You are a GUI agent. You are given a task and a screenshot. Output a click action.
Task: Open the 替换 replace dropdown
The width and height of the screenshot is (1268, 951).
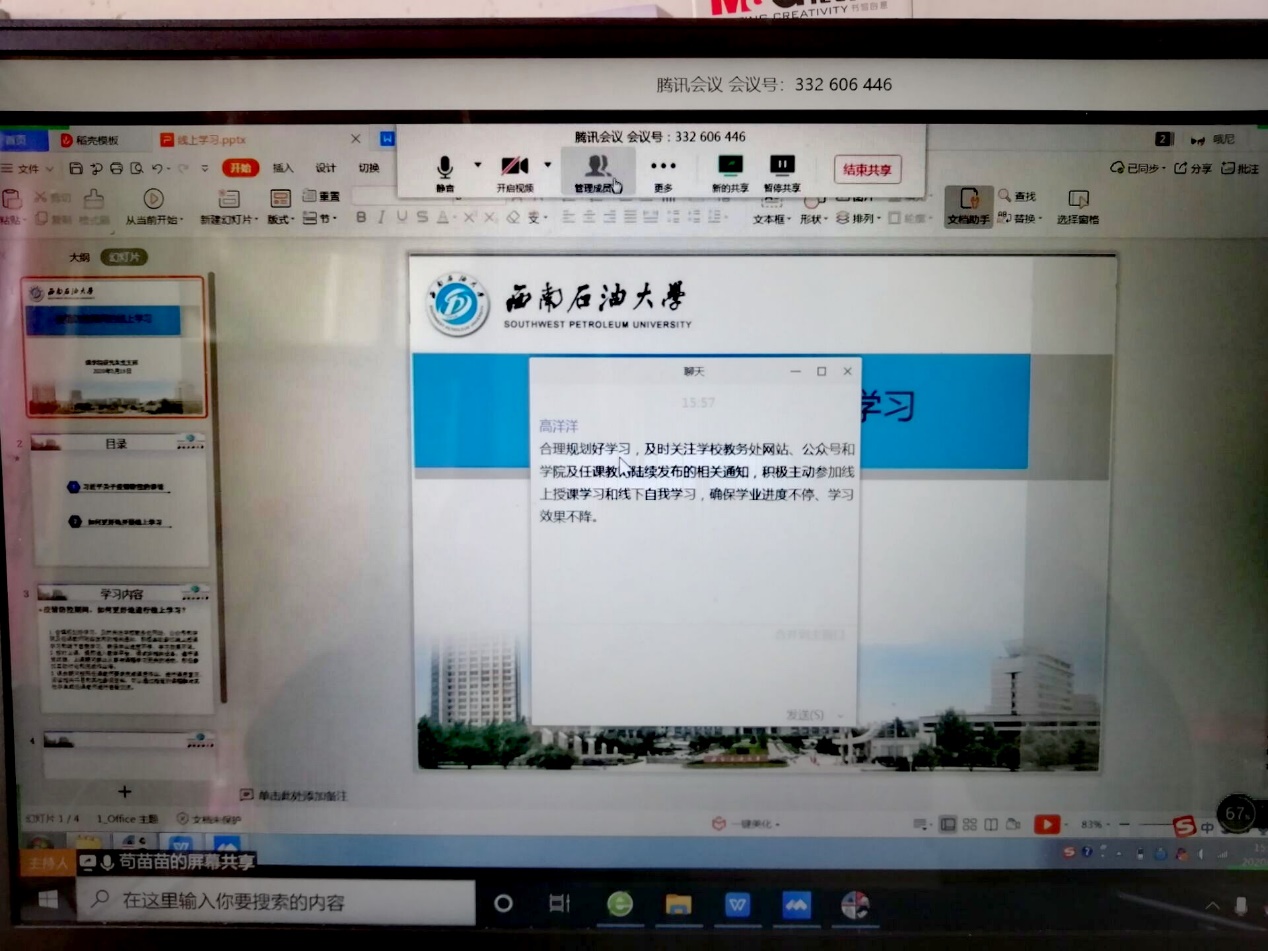pos(1020,218)
